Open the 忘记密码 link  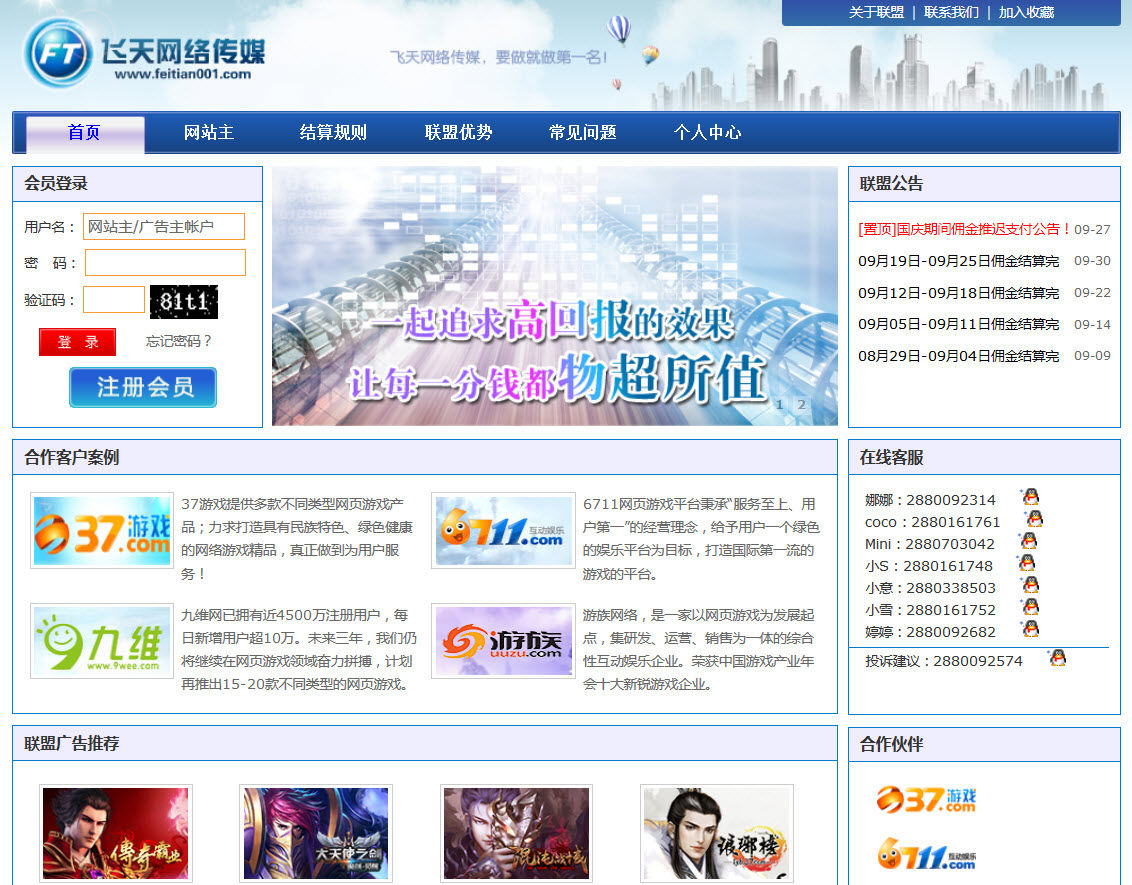click(x=179, y=341)
